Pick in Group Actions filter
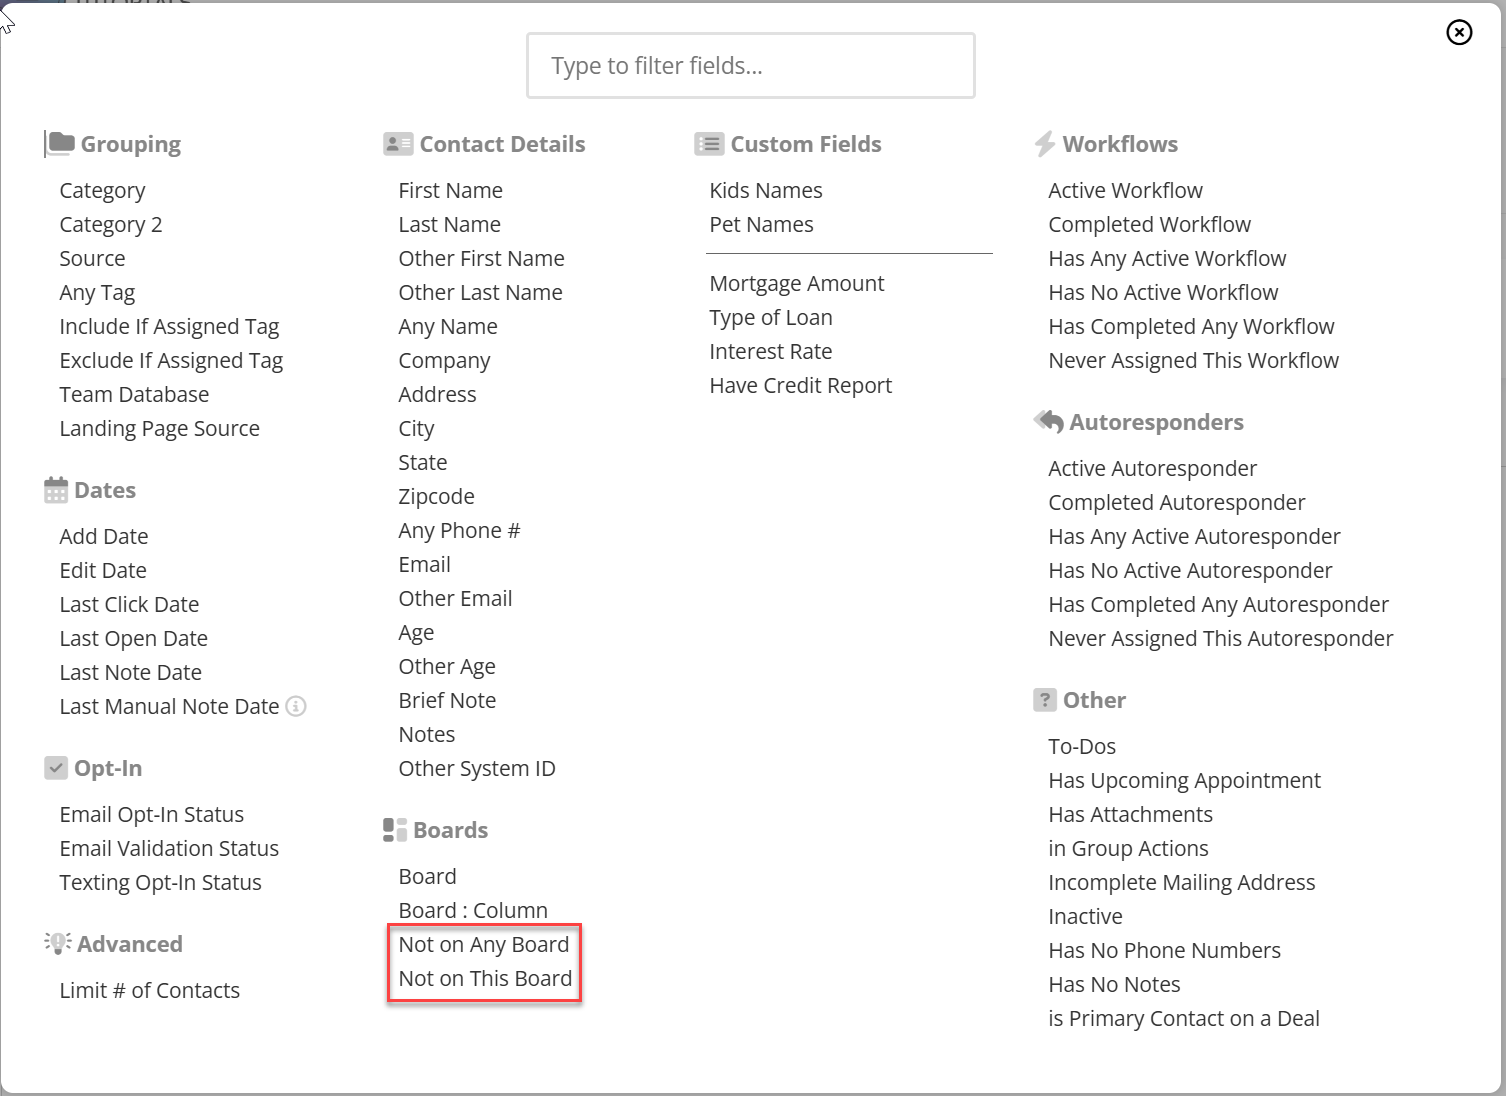The image size is (1506, 1096). (1128, 849)
